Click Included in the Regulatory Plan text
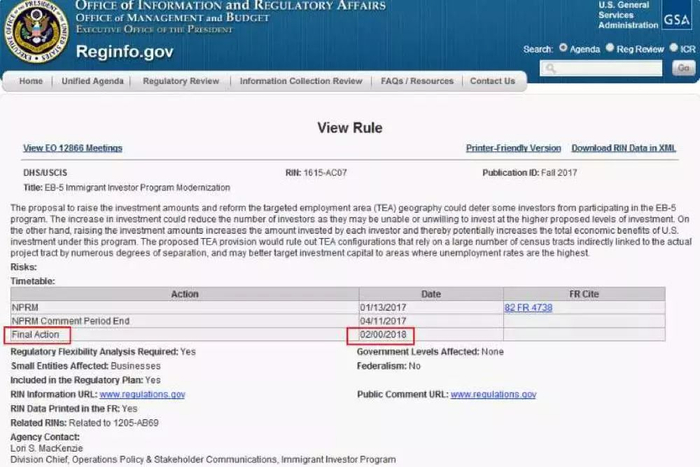The image size is (700, 467). [x=86, y=380]
